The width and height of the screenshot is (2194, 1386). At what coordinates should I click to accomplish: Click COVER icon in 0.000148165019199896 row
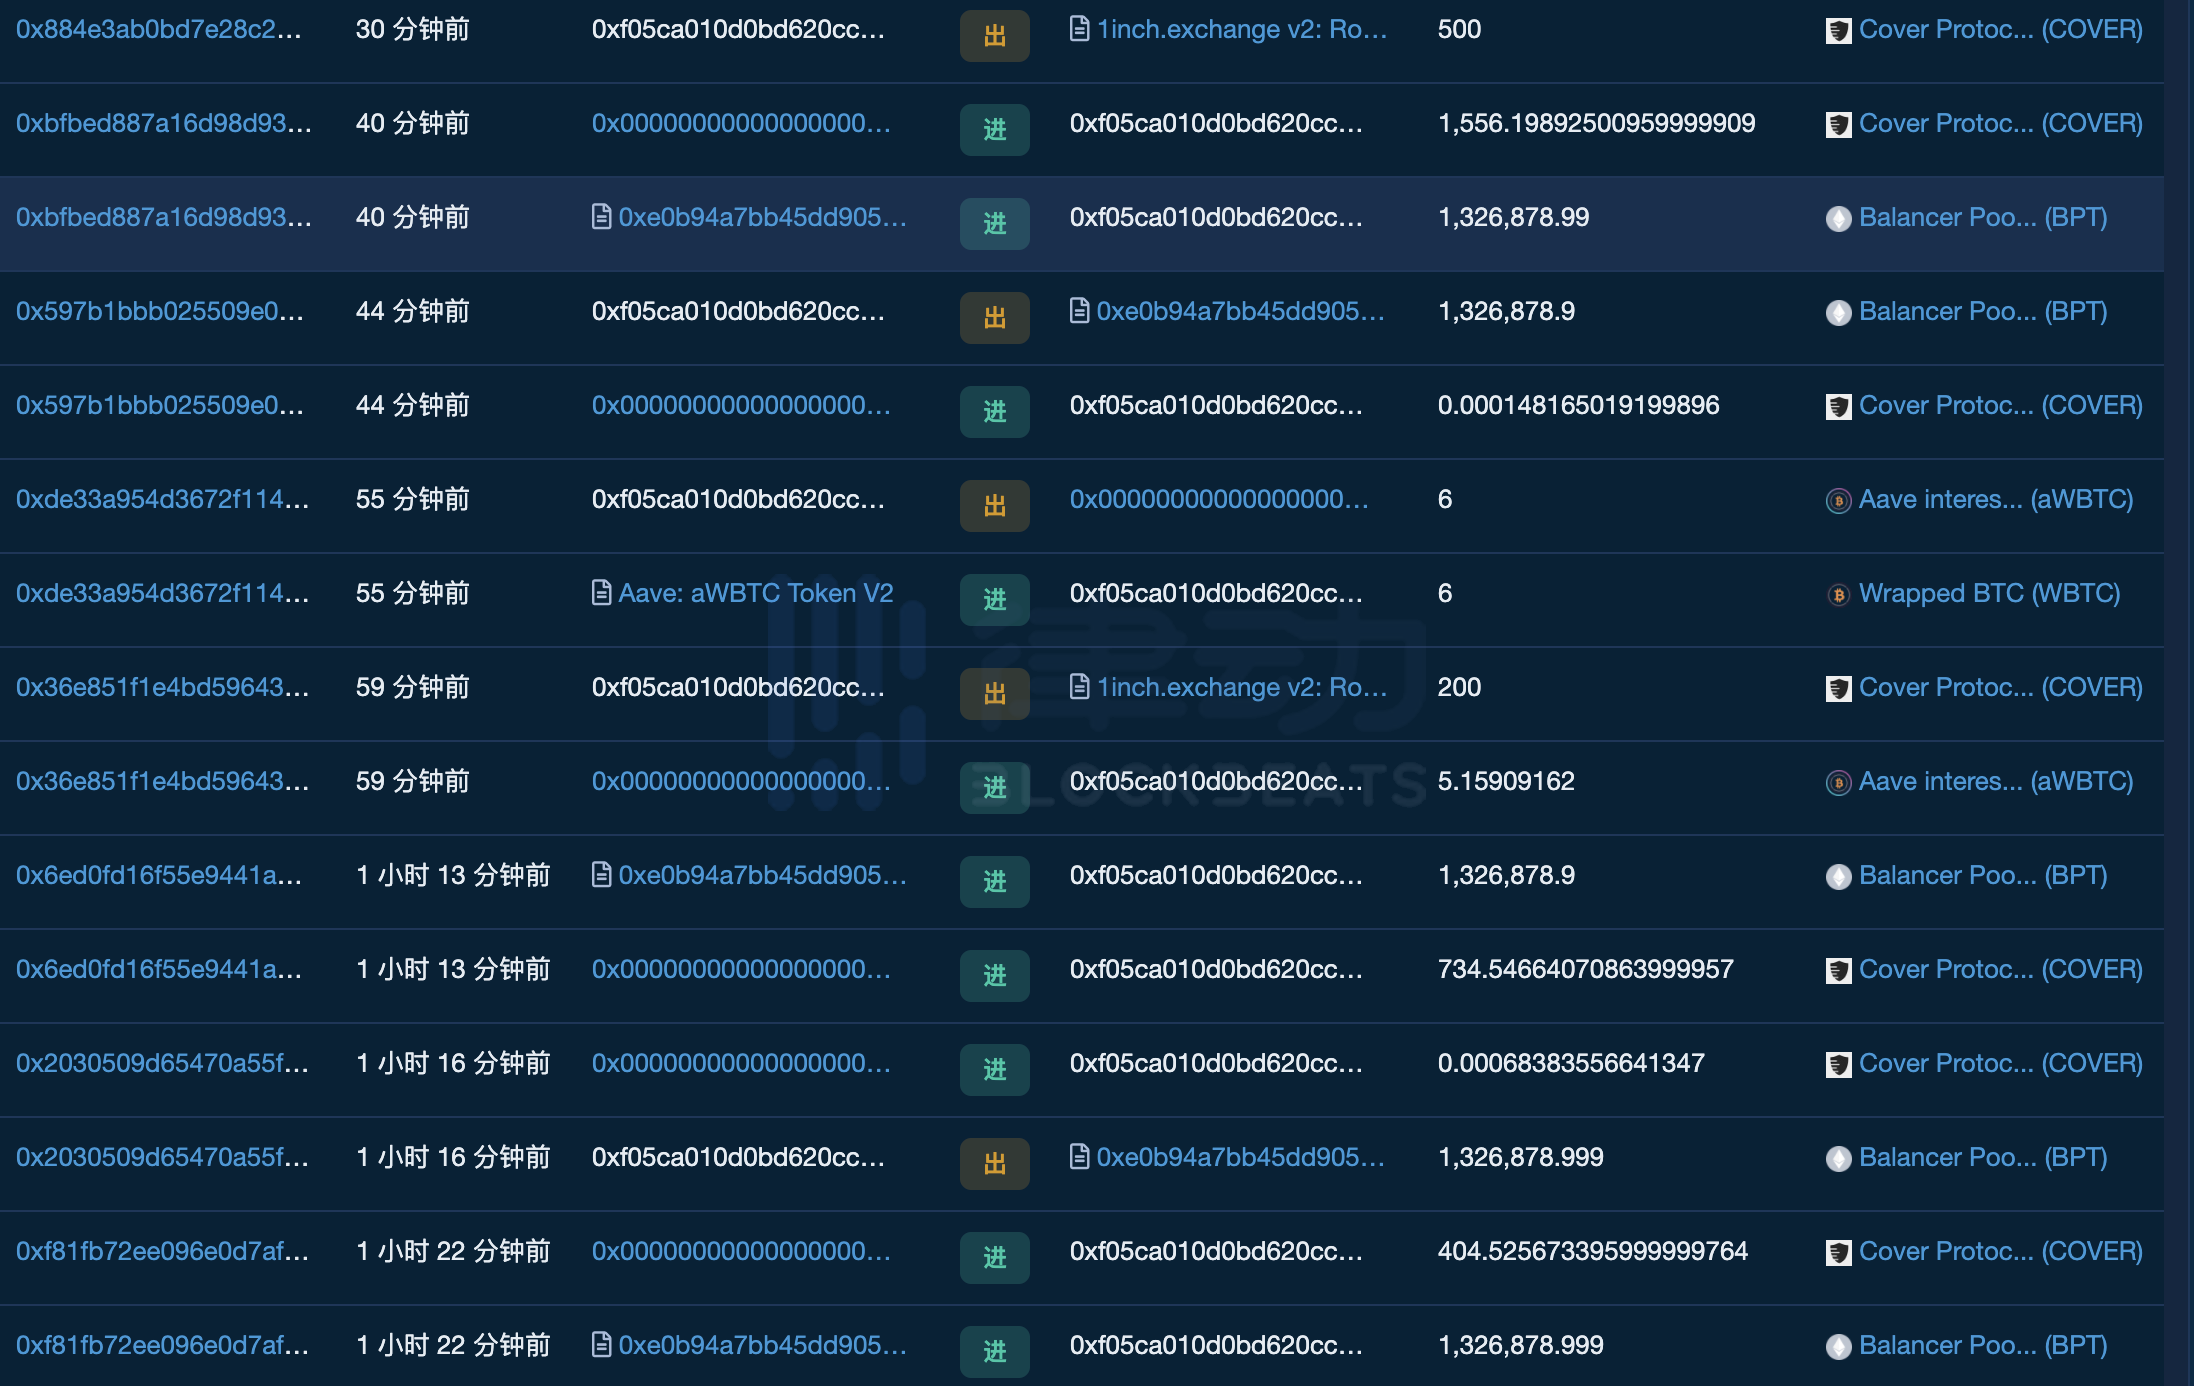coord(1838,407)
